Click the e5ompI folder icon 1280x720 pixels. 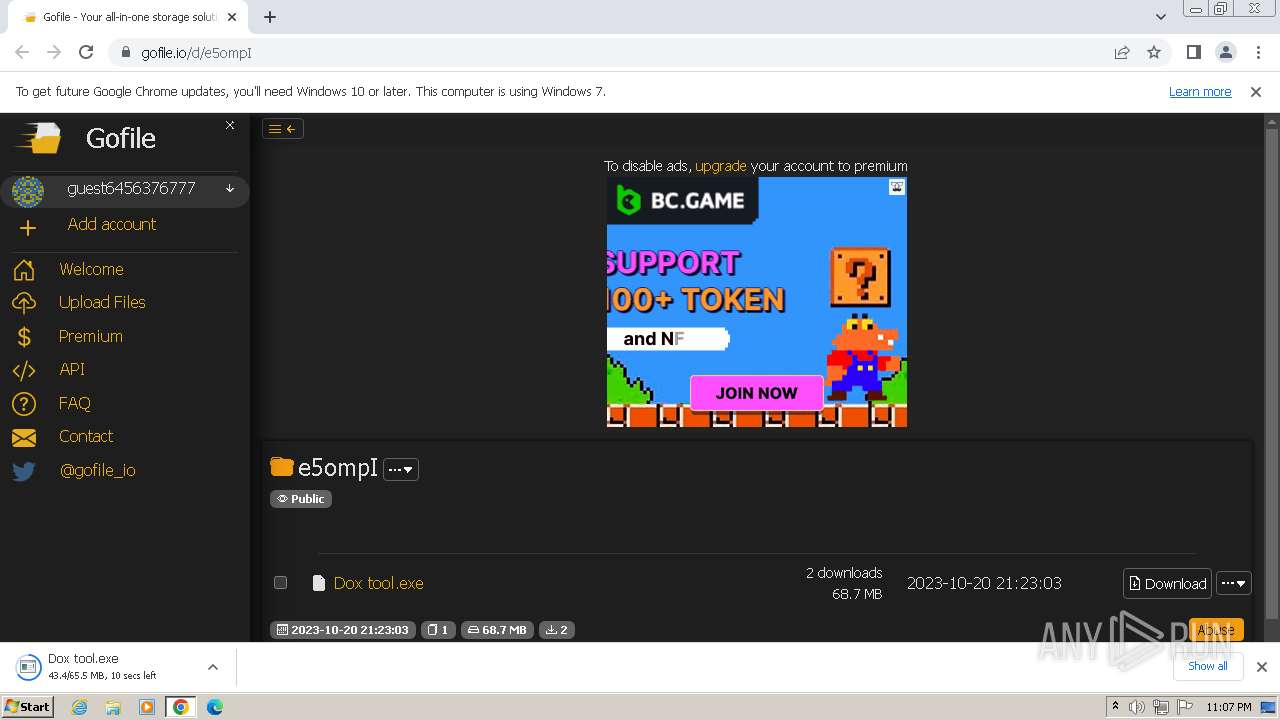click(x=282, y=467)
